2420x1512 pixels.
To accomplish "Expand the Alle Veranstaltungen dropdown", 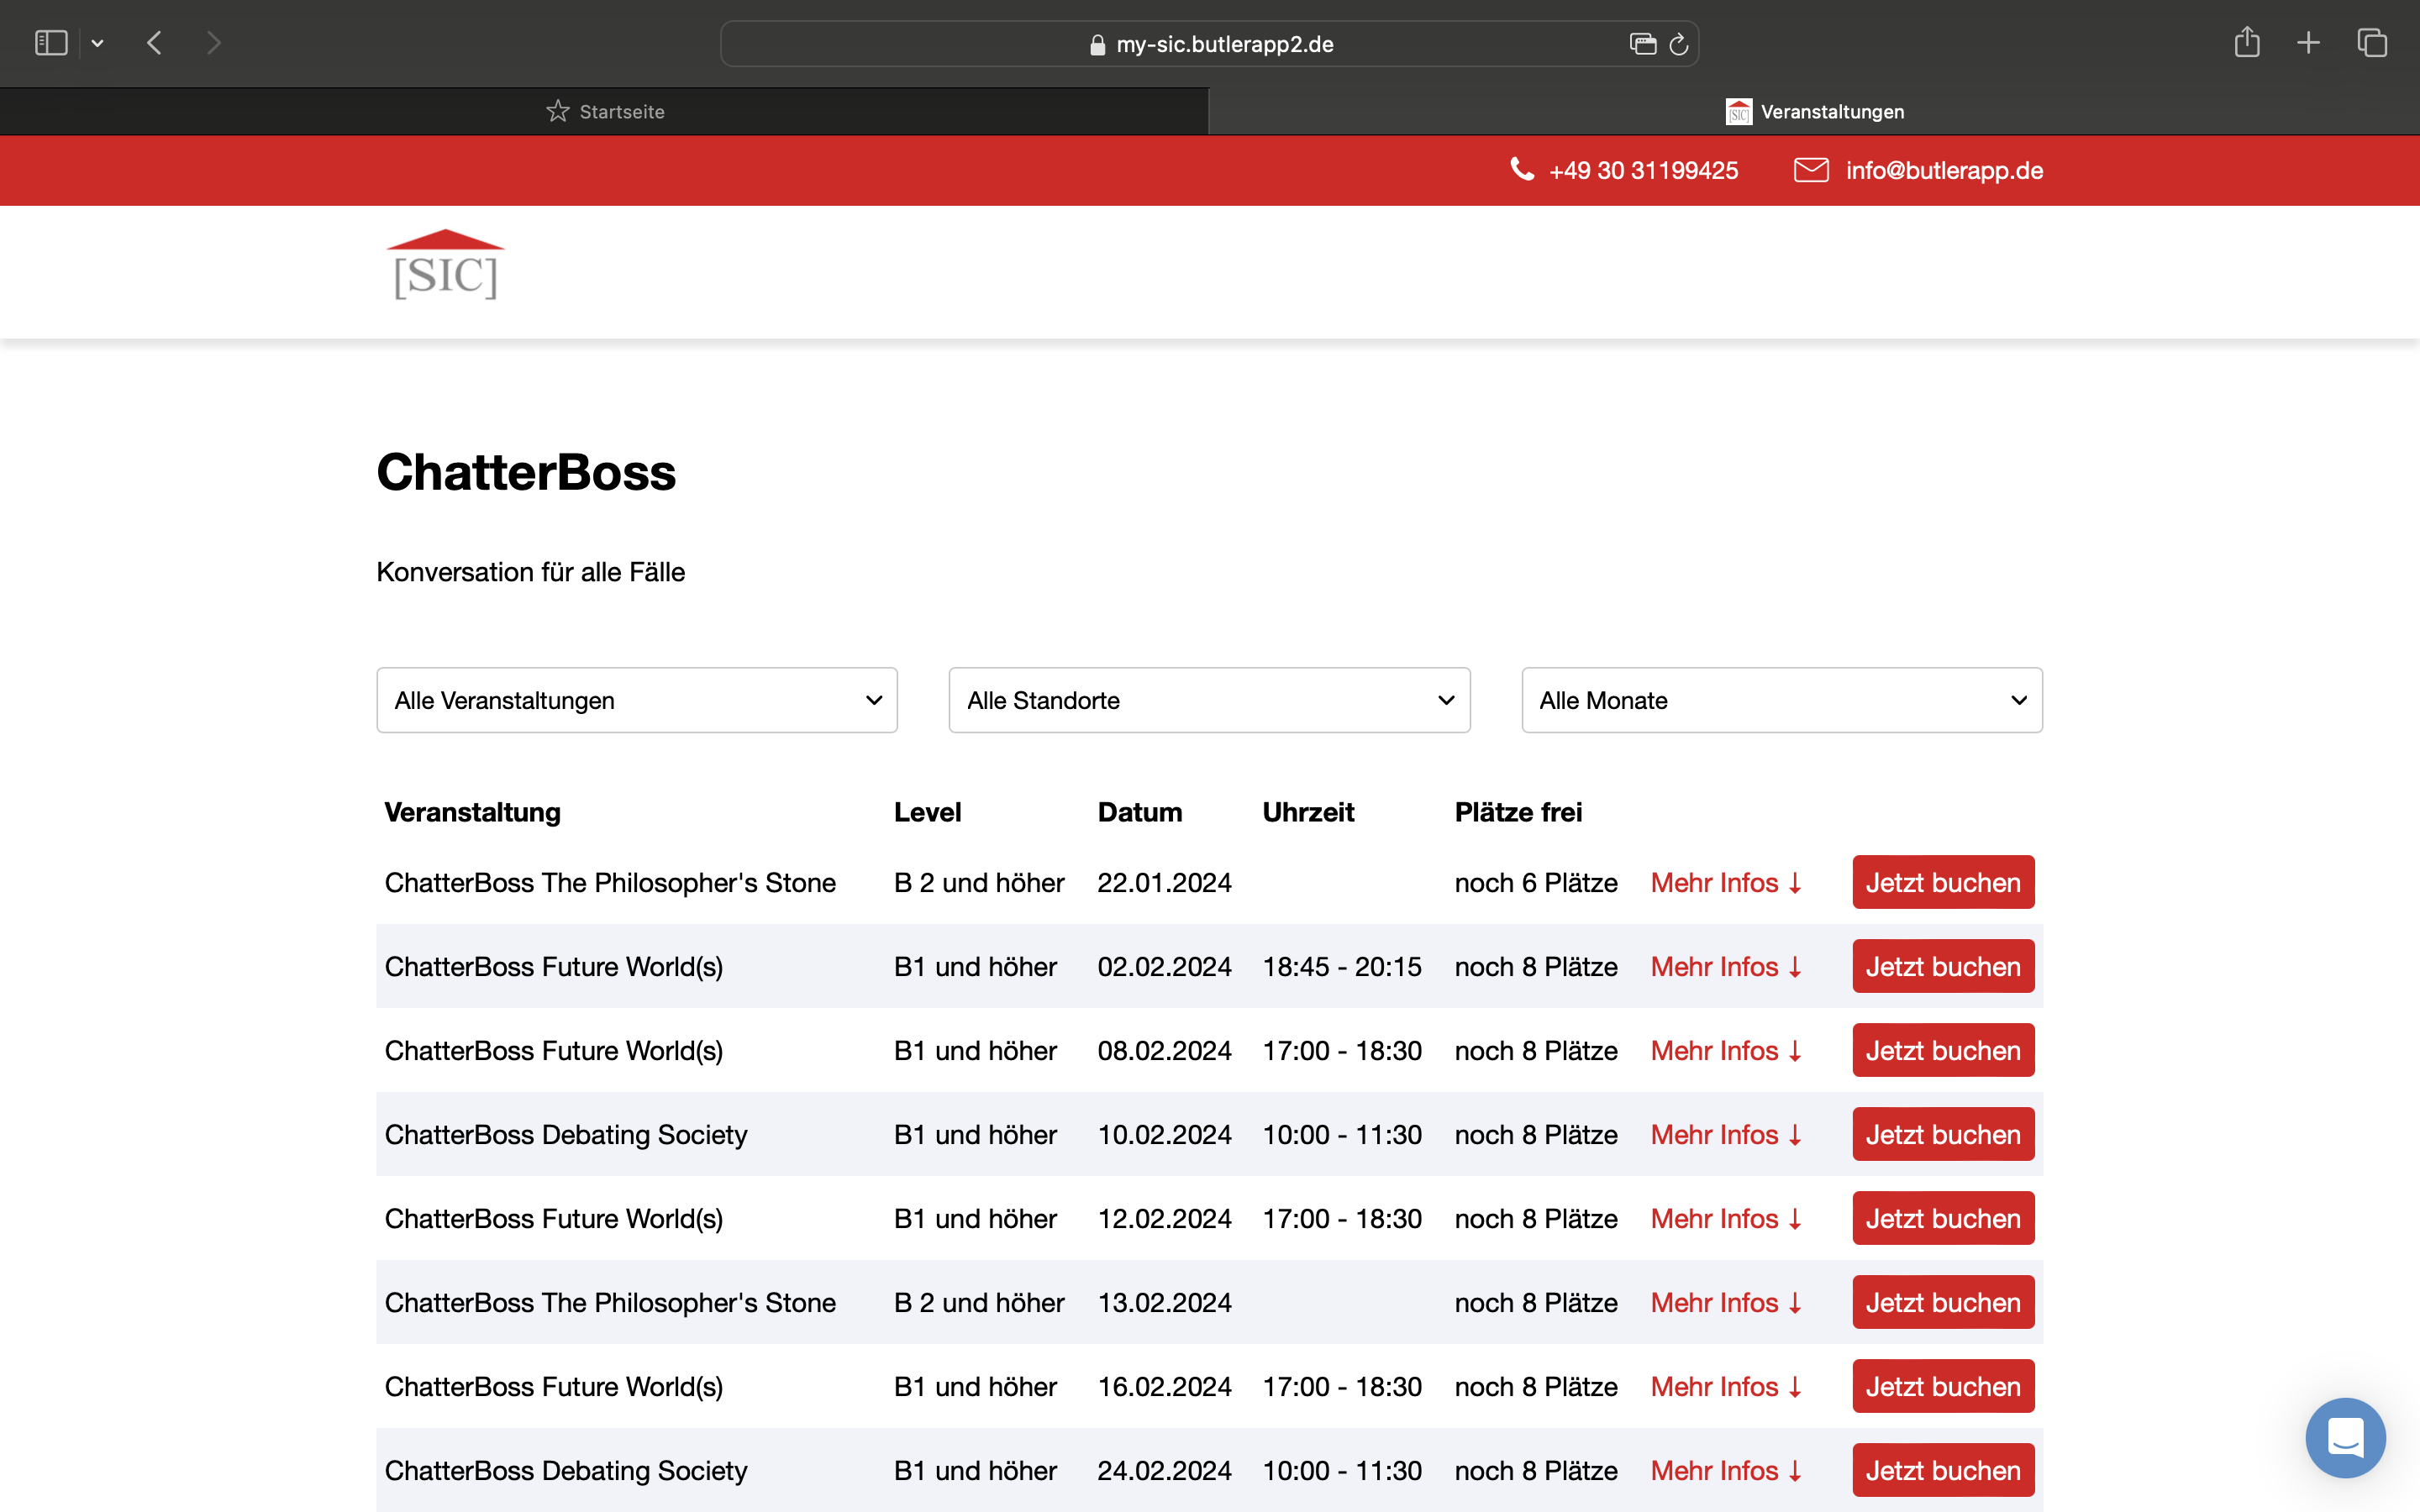I will [636, 700].
